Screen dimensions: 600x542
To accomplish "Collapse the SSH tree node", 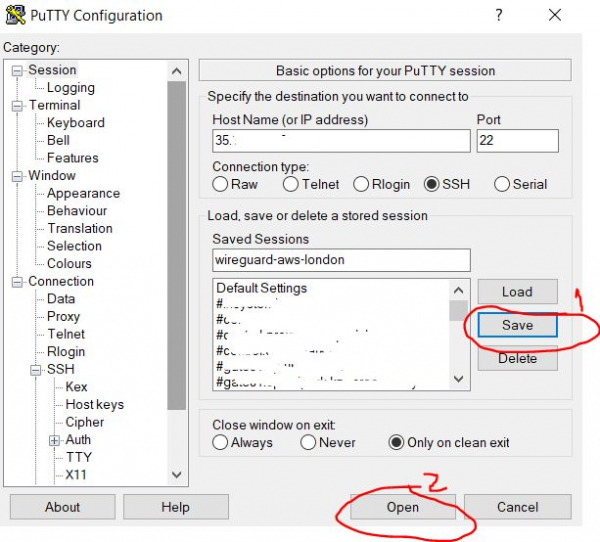I will [36, 370].
